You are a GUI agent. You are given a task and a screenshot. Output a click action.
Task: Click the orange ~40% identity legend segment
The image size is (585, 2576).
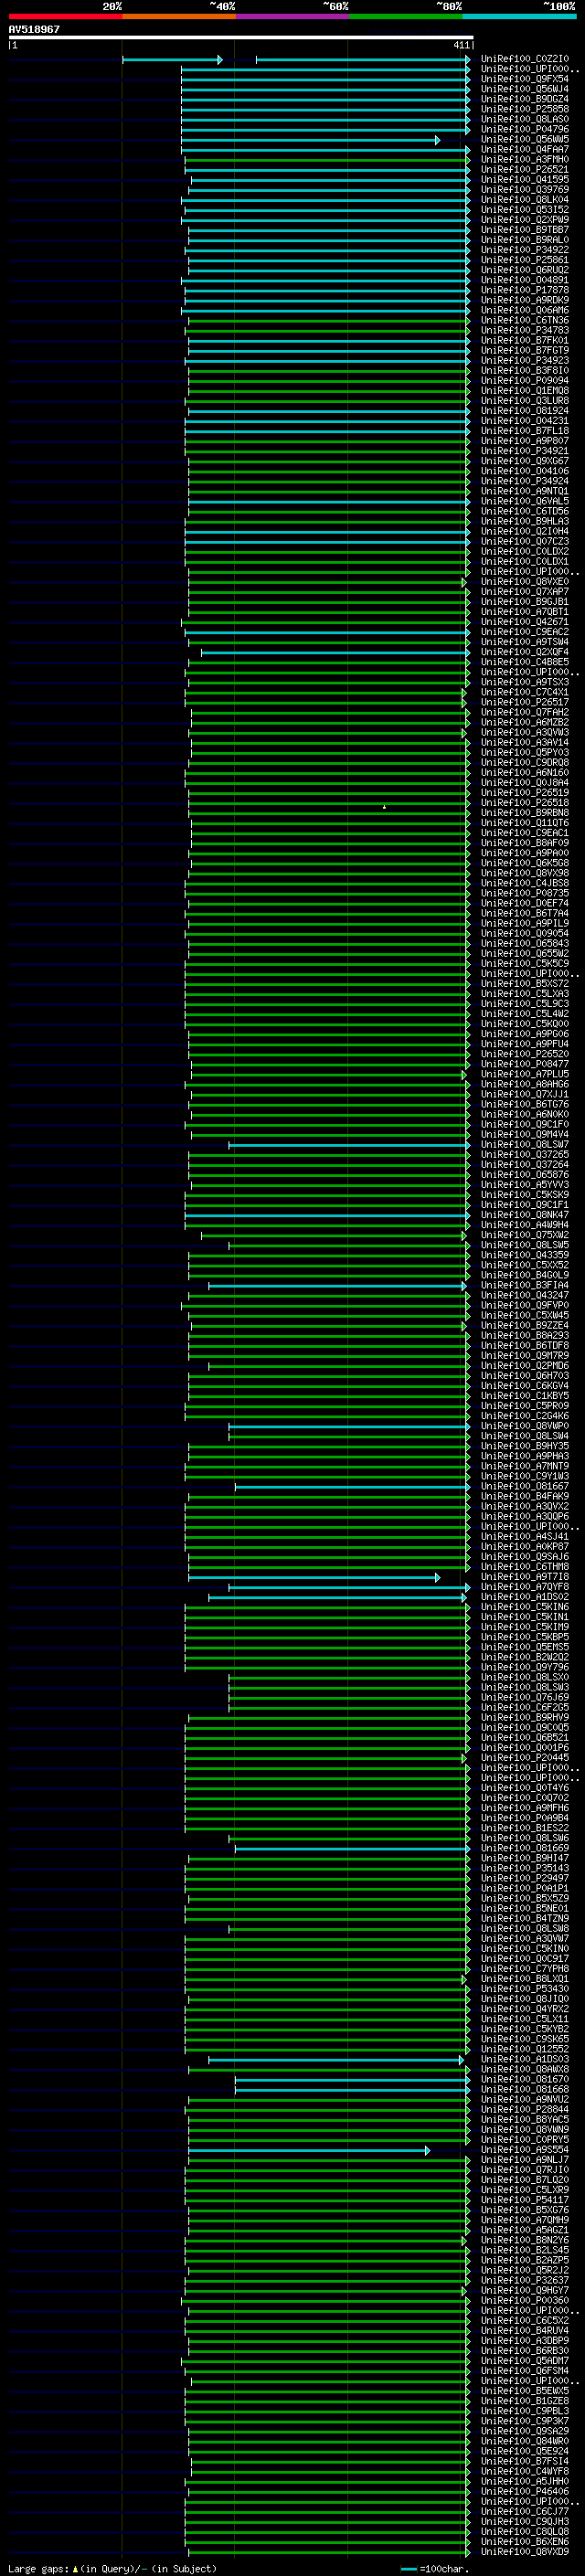pyautogui.click(x=178, y=16)
